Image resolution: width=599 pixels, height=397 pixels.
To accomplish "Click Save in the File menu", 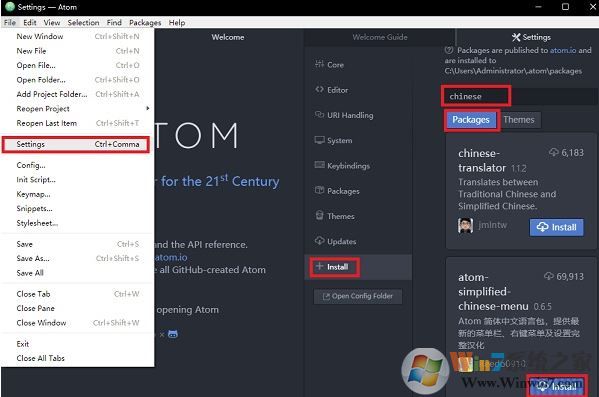I will point(78,244).
